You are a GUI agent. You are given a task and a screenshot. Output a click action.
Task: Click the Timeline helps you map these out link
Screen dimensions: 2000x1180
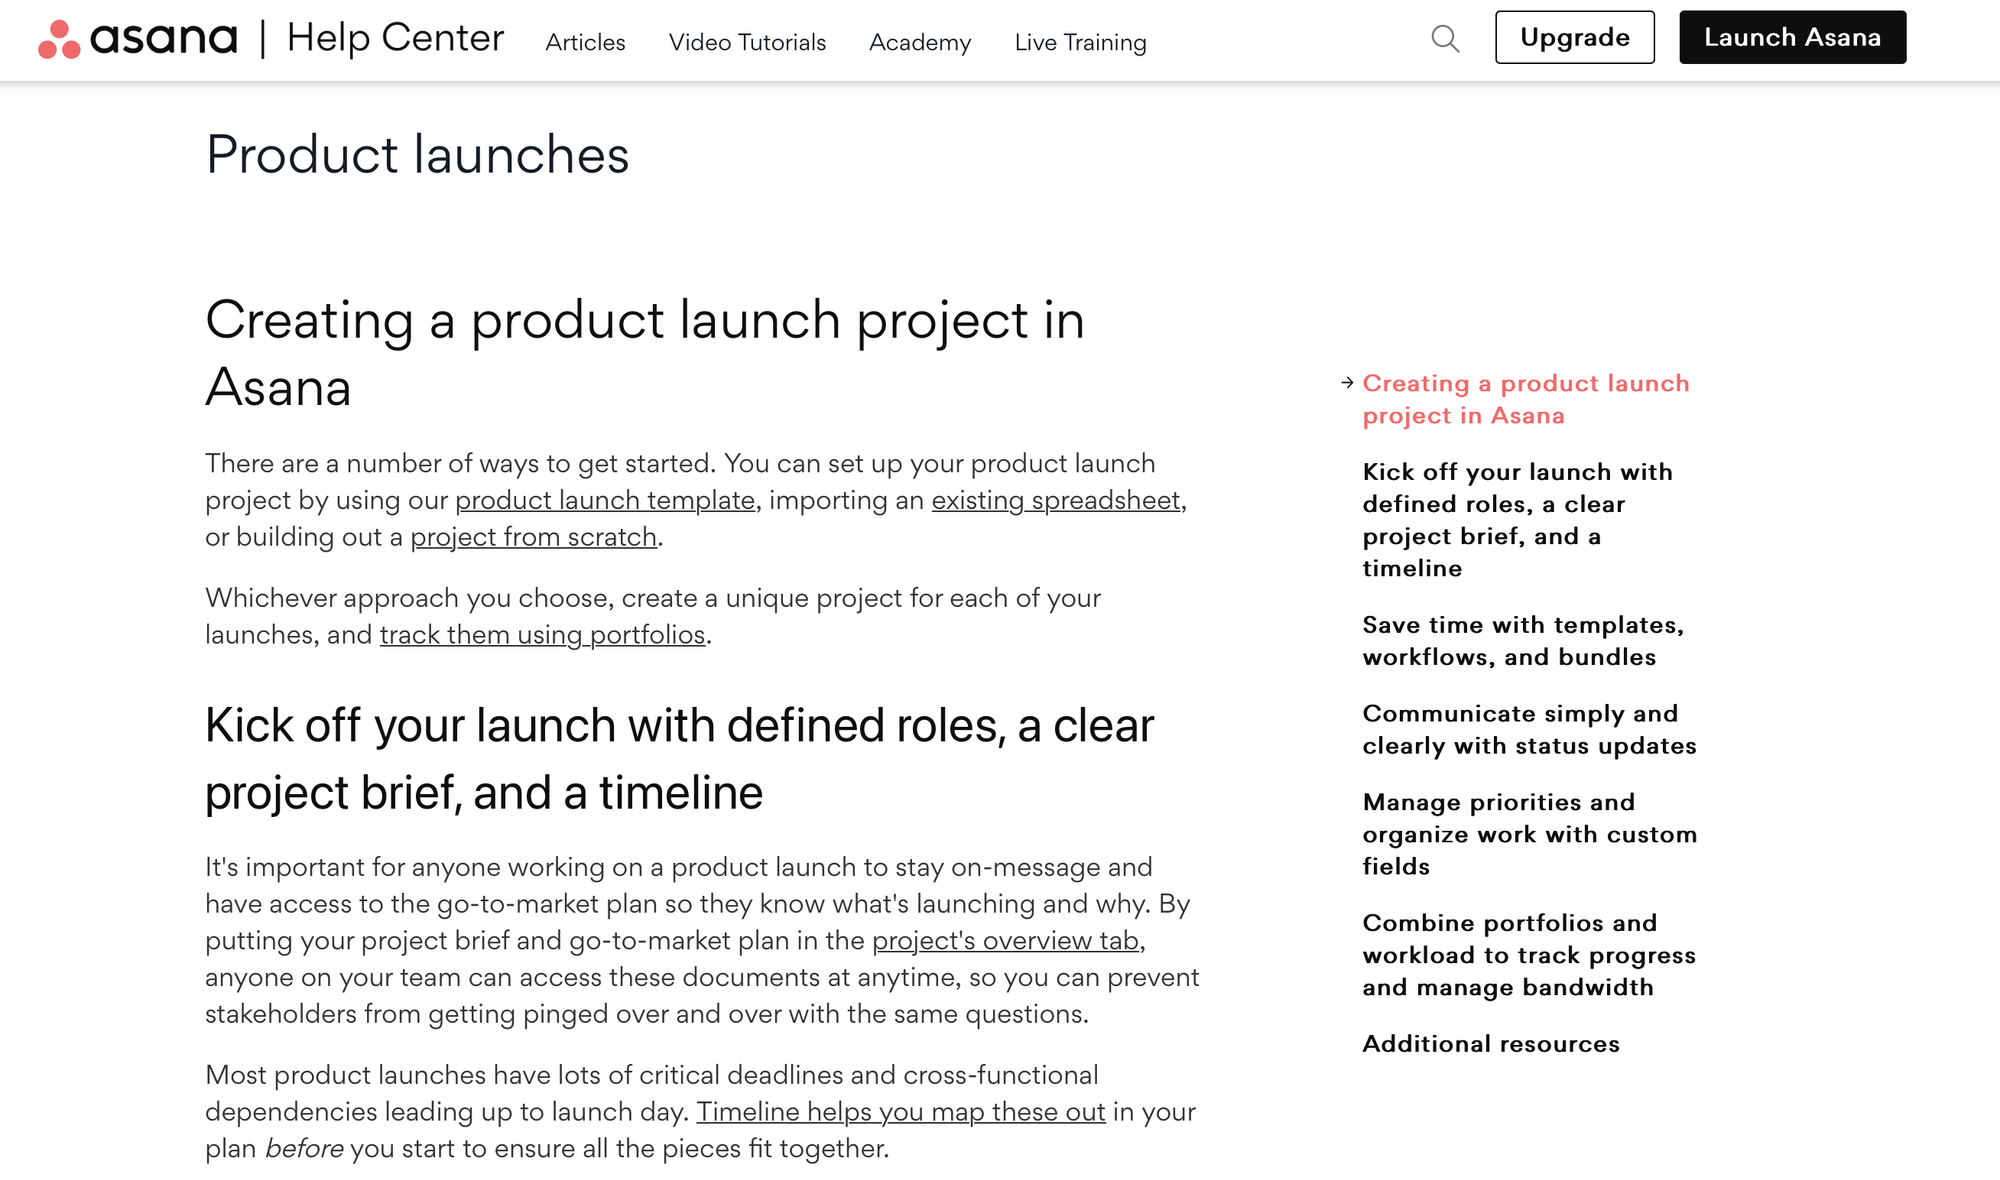[x=901, y=1111]
